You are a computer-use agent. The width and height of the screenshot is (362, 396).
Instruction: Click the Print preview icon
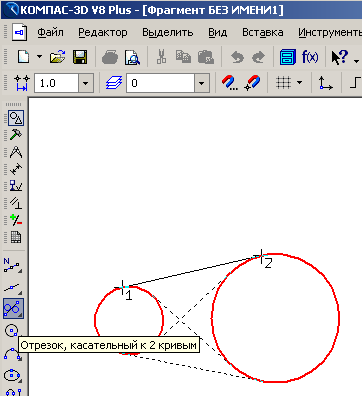click(132, 57)
